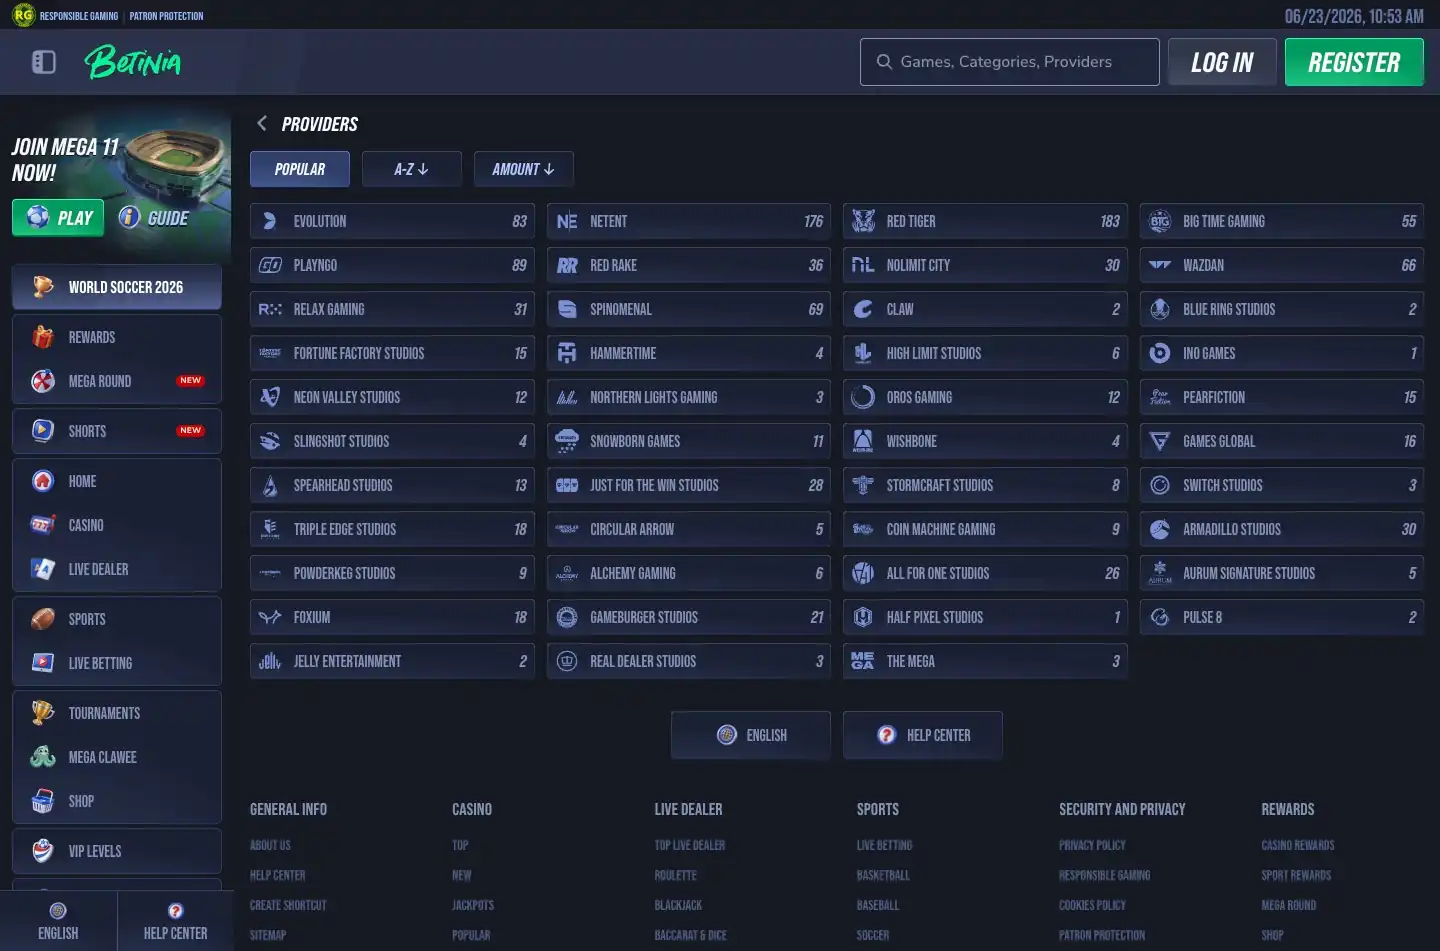
Task: Open Playngo provider logo
Action: tap(270, 265)
